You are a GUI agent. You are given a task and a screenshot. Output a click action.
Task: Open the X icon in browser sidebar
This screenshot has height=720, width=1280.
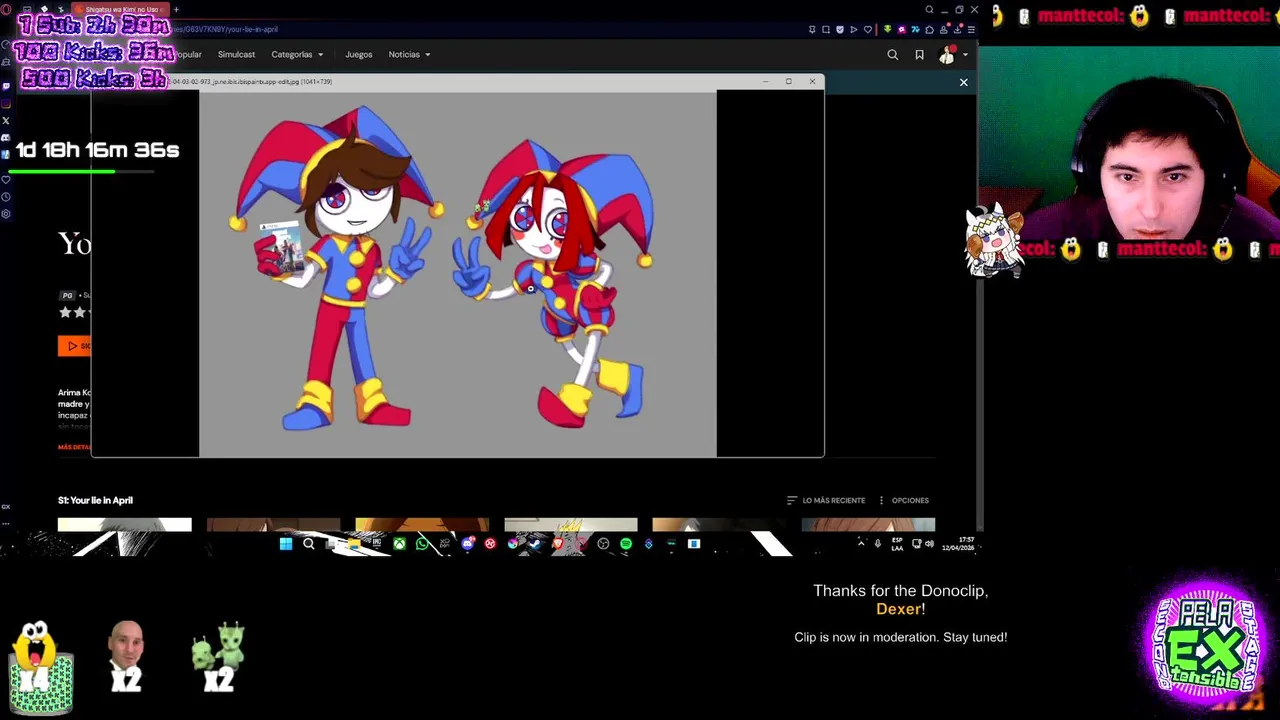click(x=6, y=120)
